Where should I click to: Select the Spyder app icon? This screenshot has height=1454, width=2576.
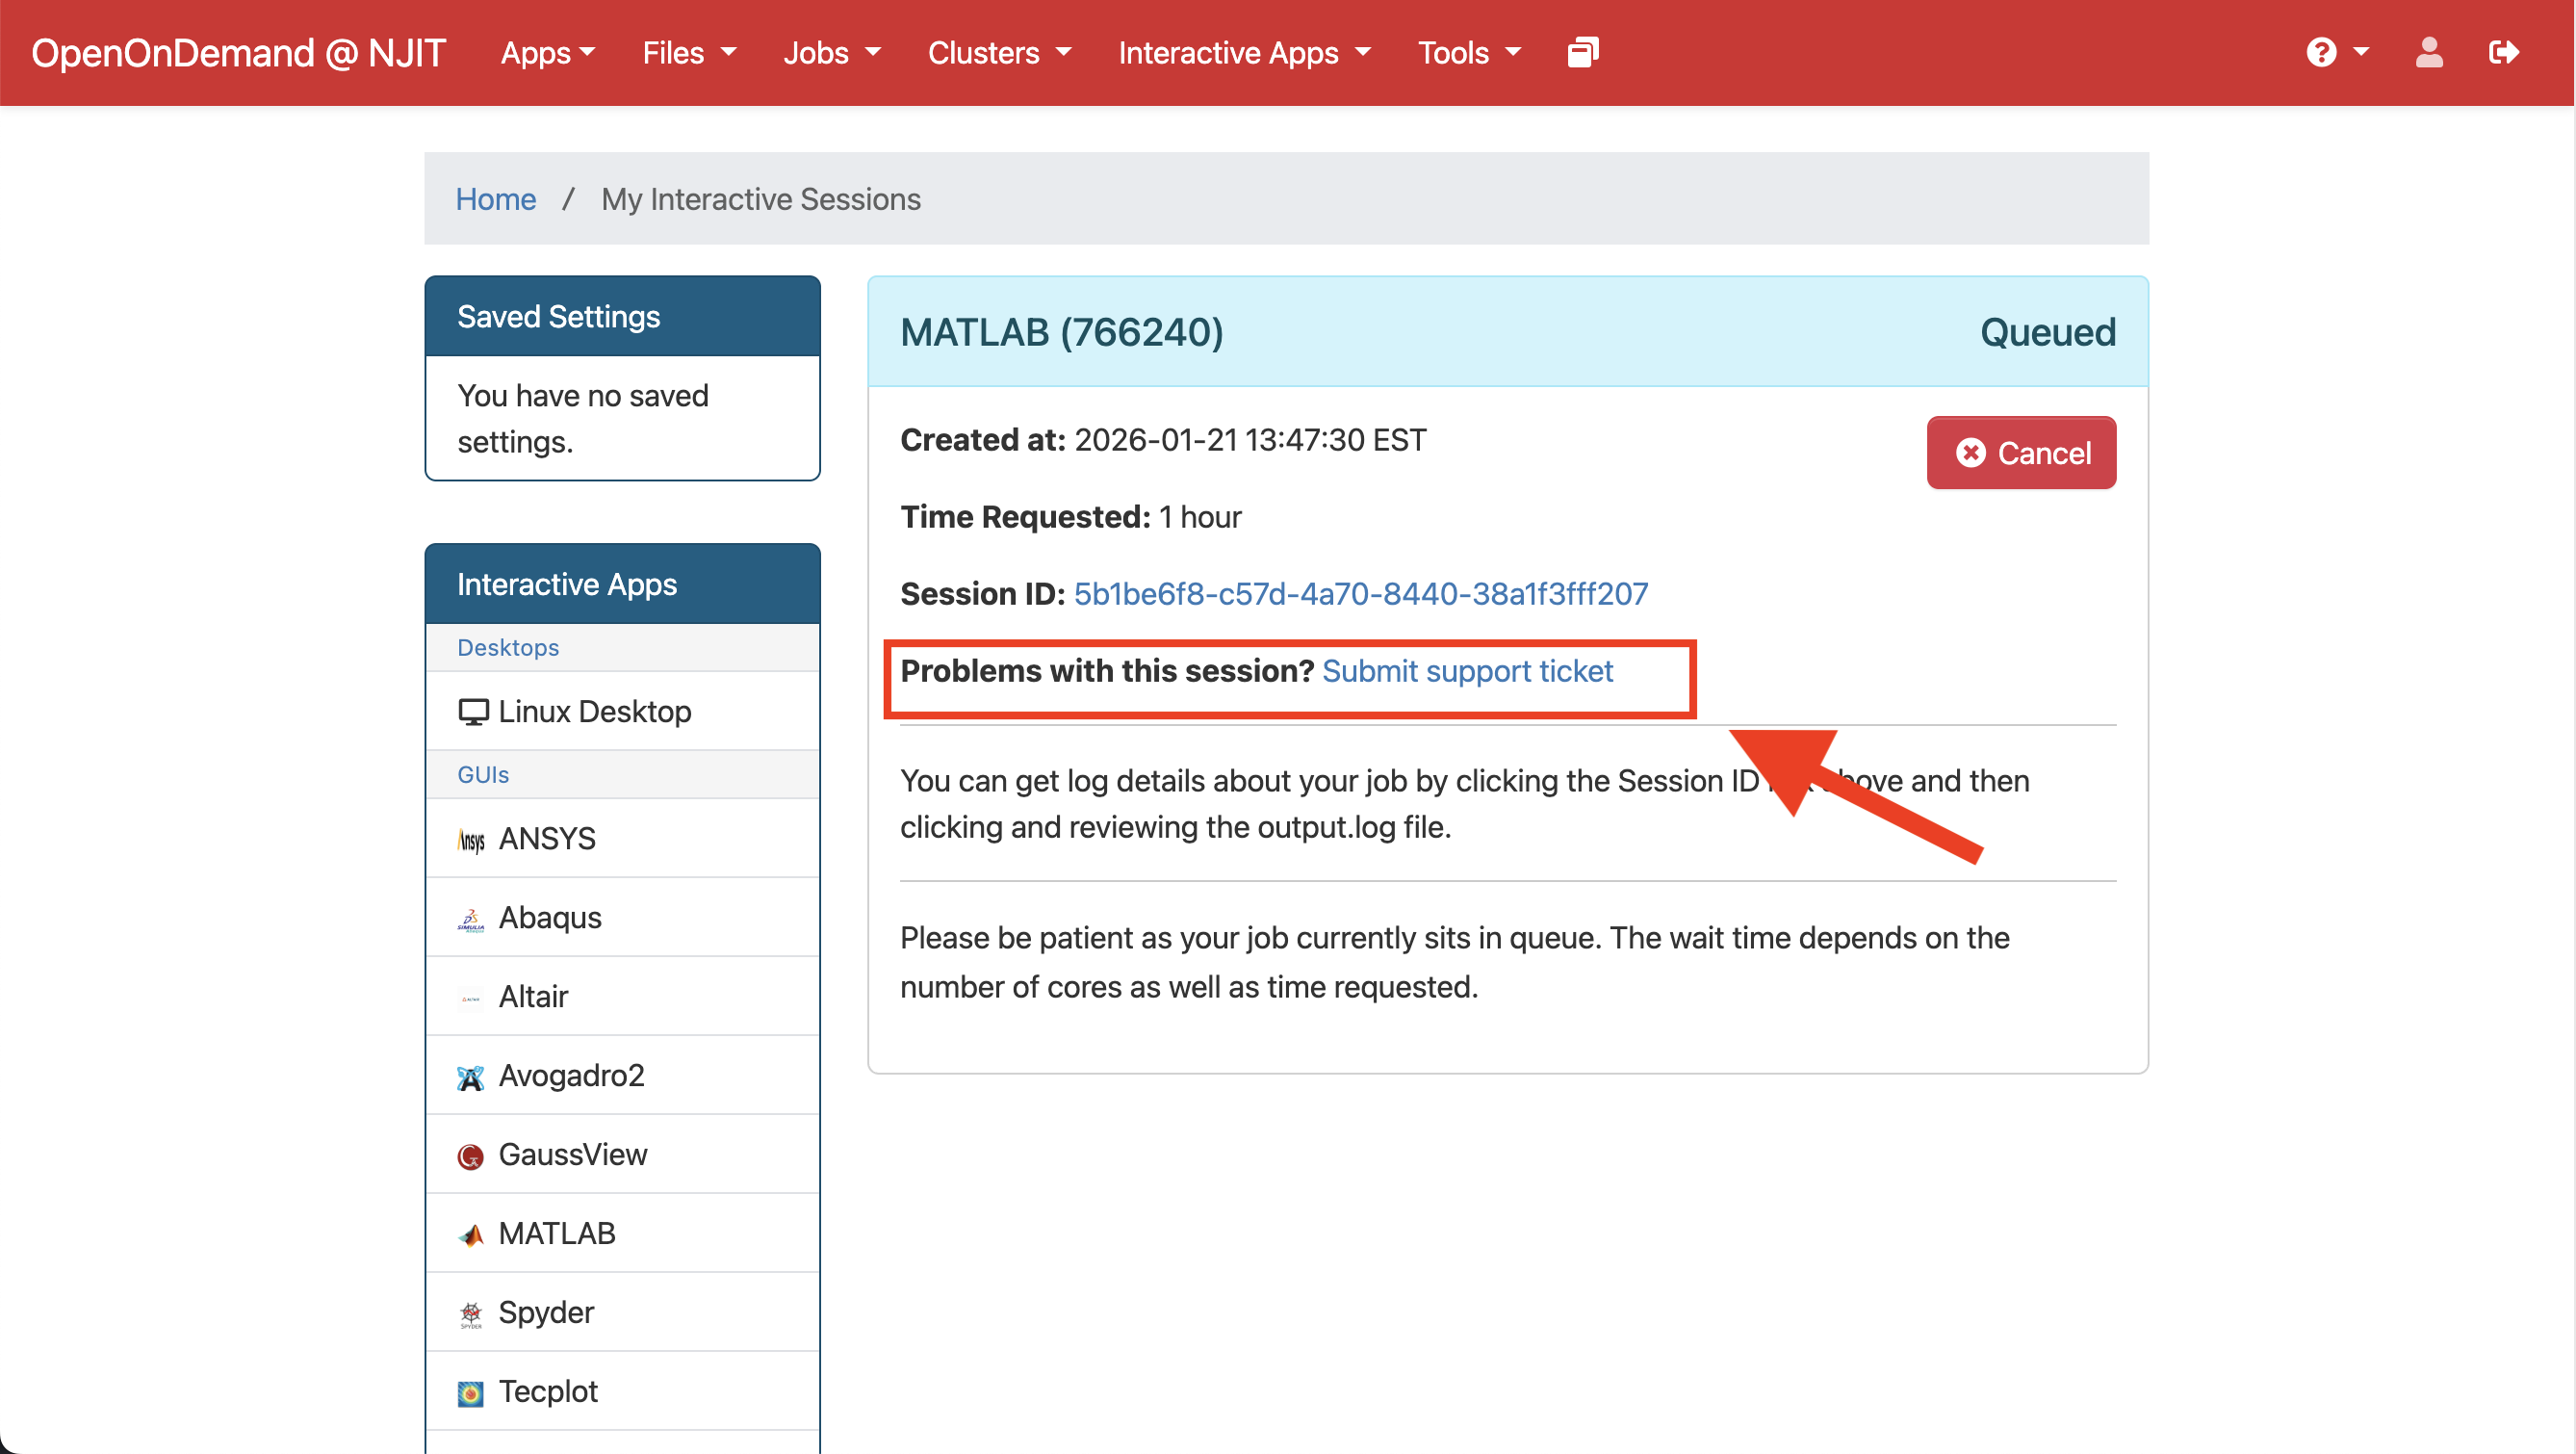point(471,1313)
